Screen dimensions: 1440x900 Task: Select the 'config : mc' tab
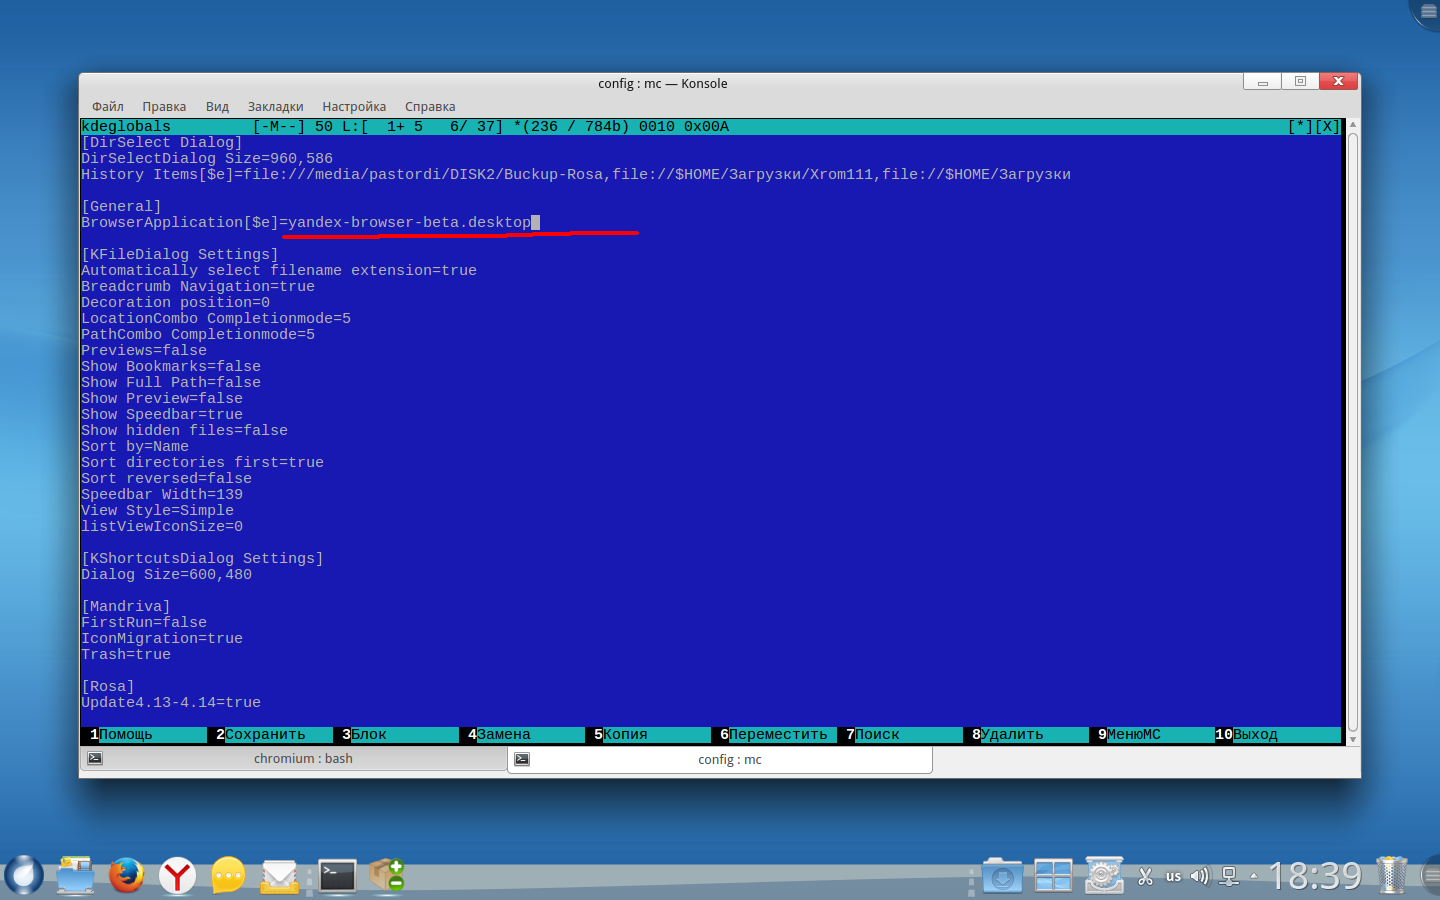(720, 760)
